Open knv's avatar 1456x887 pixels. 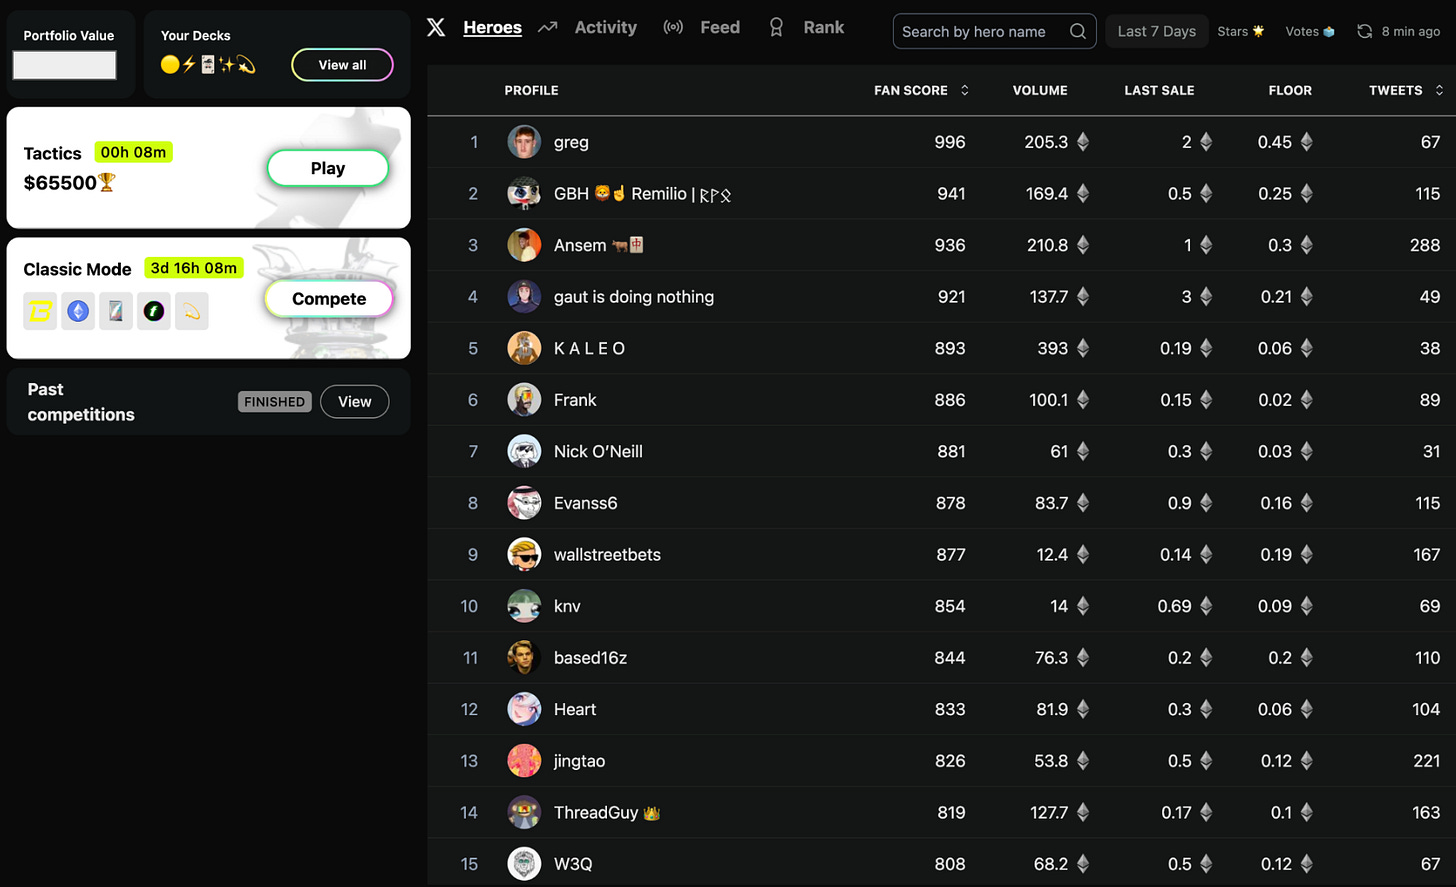524,606
